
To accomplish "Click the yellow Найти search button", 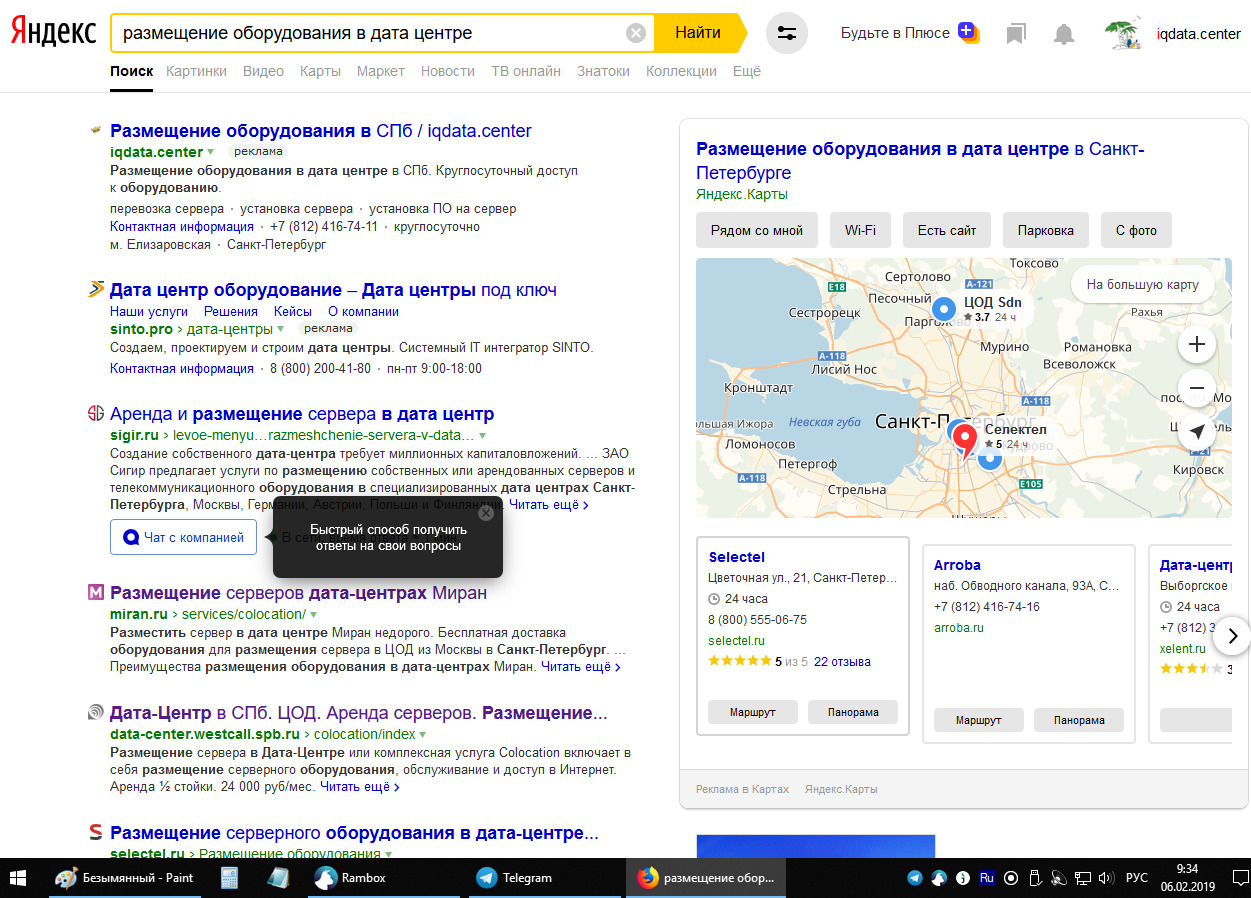I will pos(699,33).
